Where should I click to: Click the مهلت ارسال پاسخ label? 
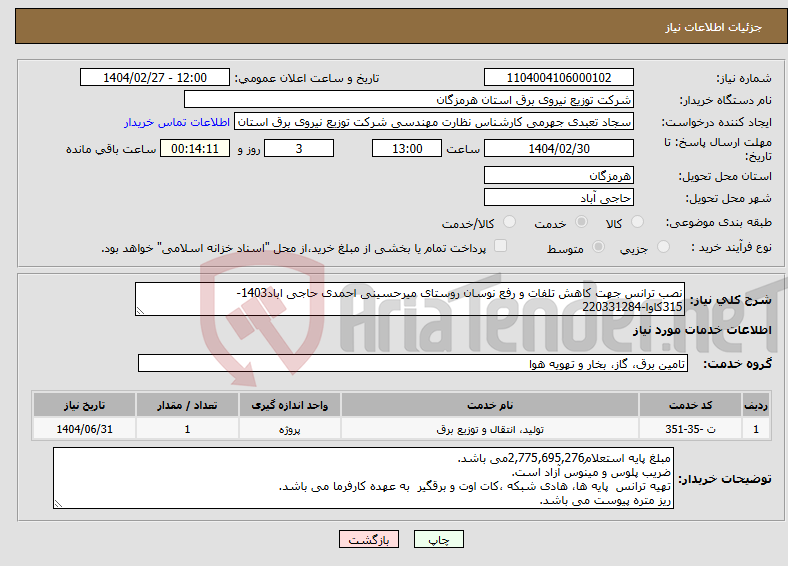click(718, 149)
